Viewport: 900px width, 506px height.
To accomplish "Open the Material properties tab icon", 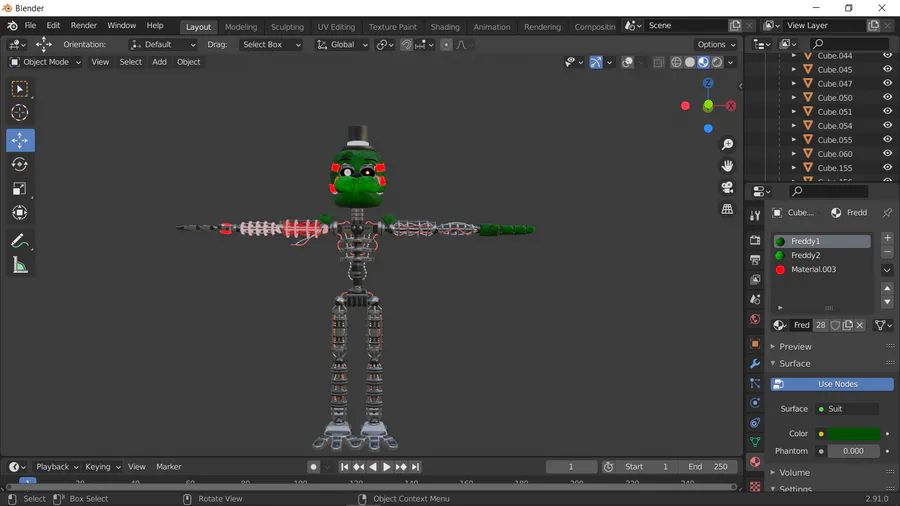I will 755,462.
